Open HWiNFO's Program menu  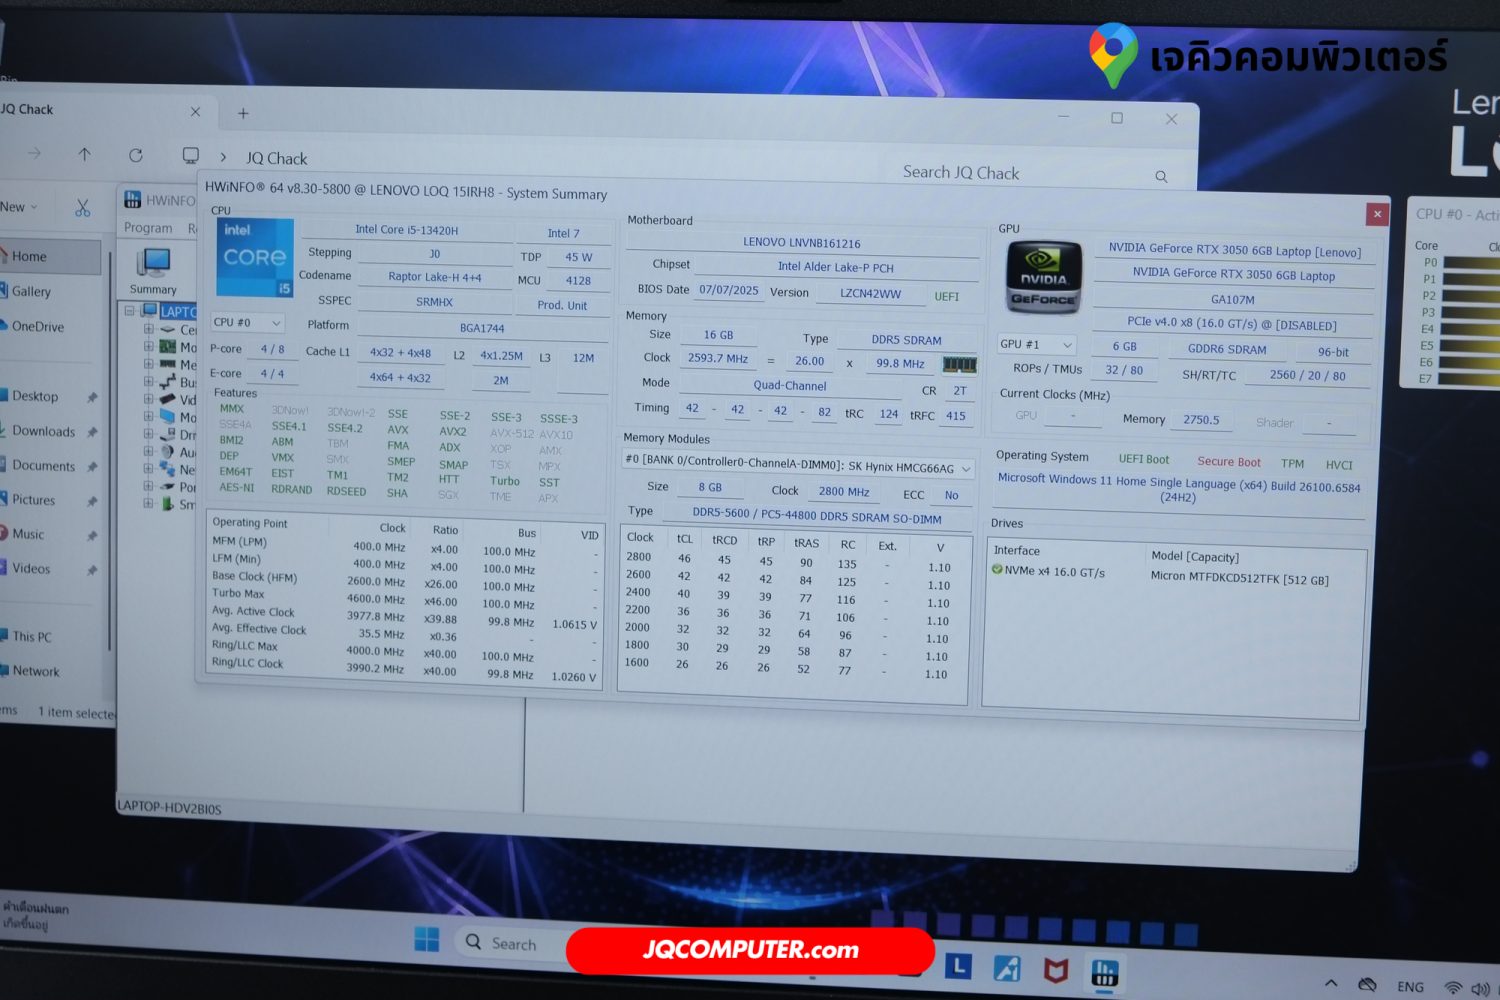click(x=148, y=228)
